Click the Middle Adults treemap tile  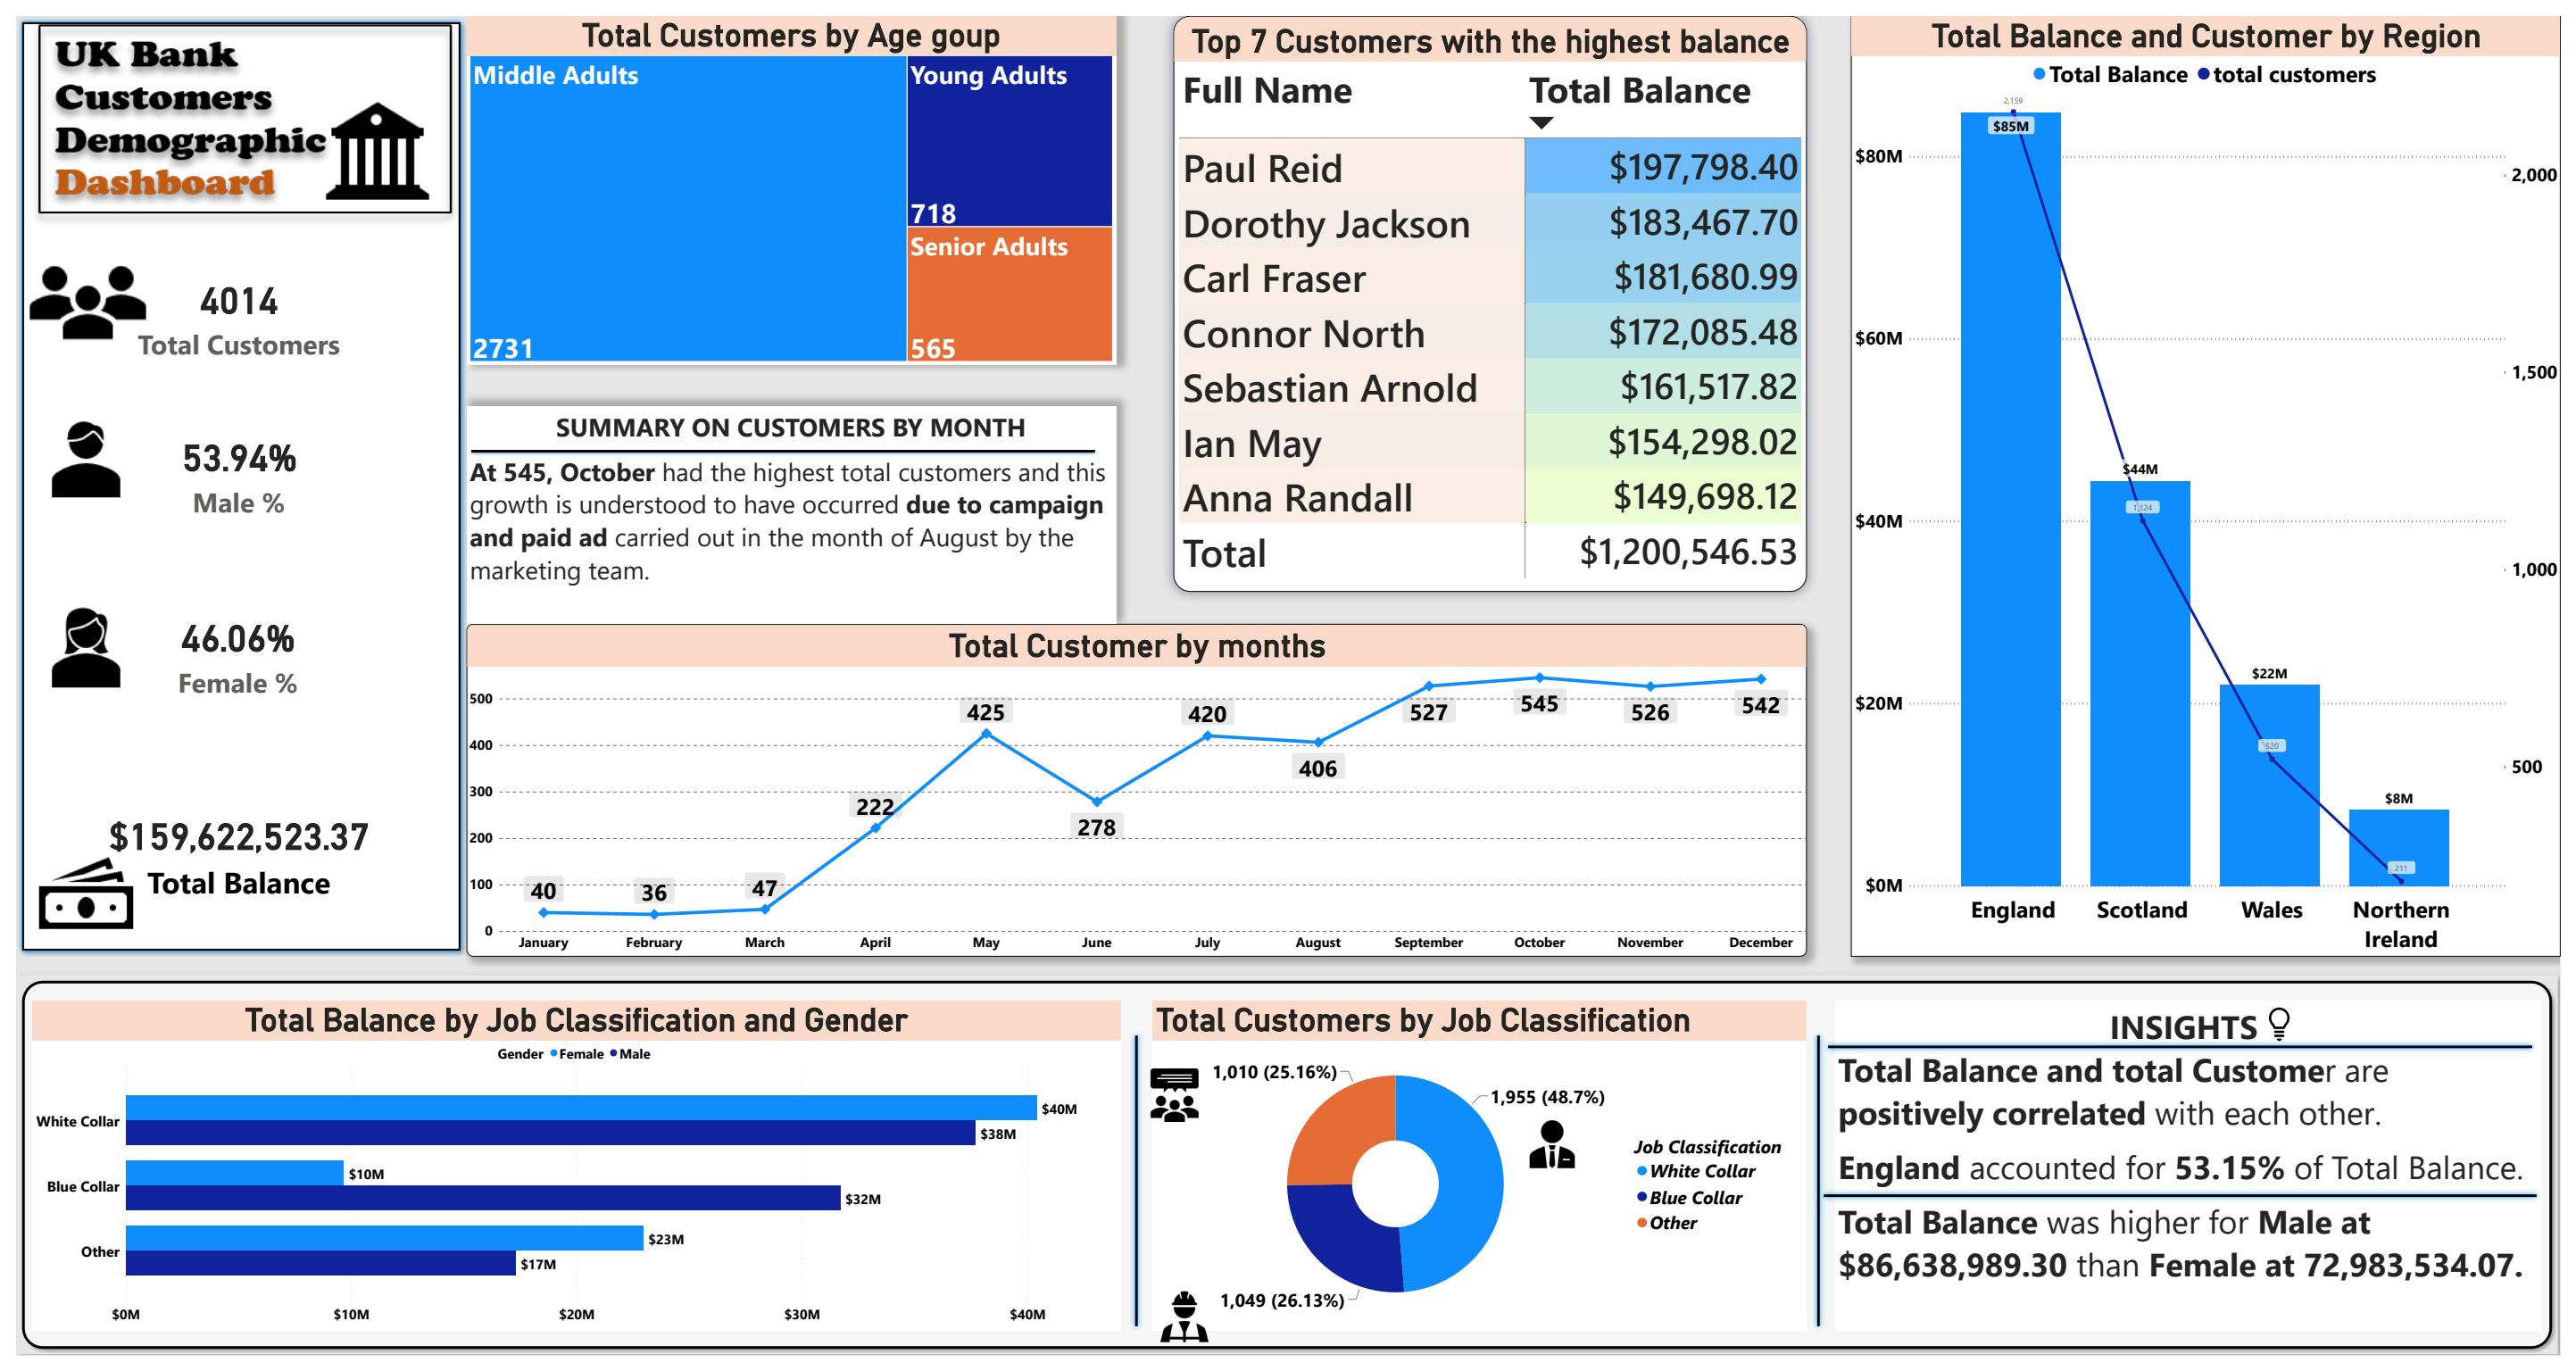coord(688,210)
